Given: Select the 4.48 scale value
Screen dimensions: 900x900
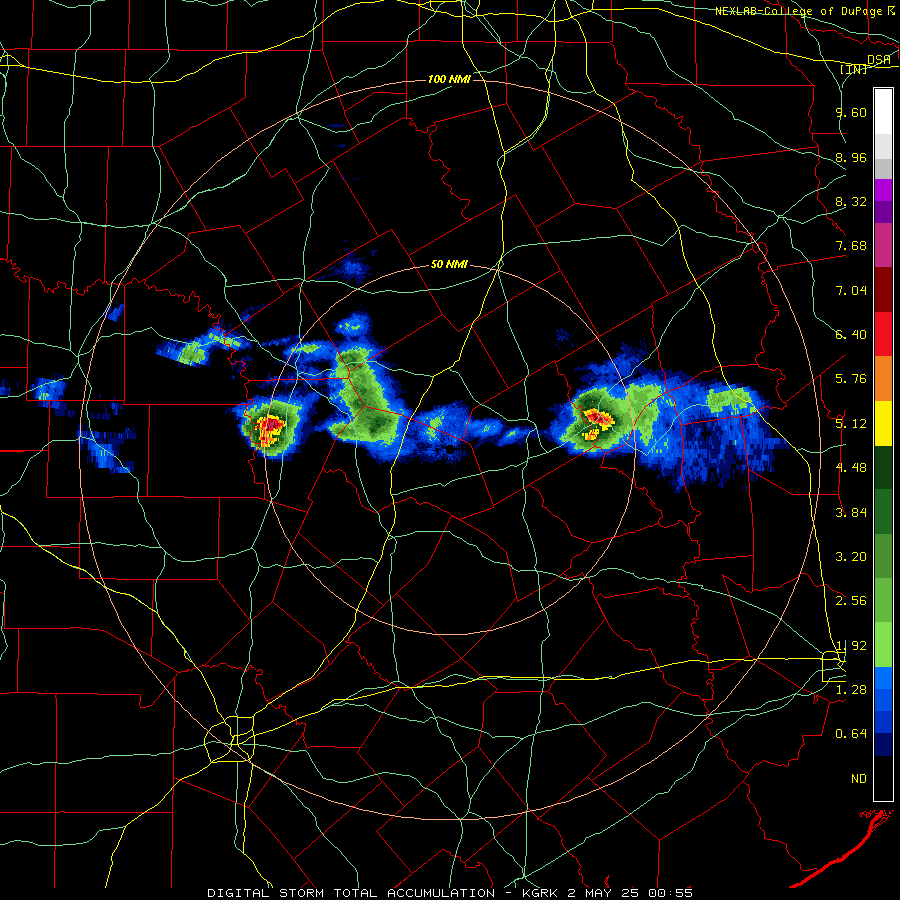Looking at the screenshot, I should [851, 468].
